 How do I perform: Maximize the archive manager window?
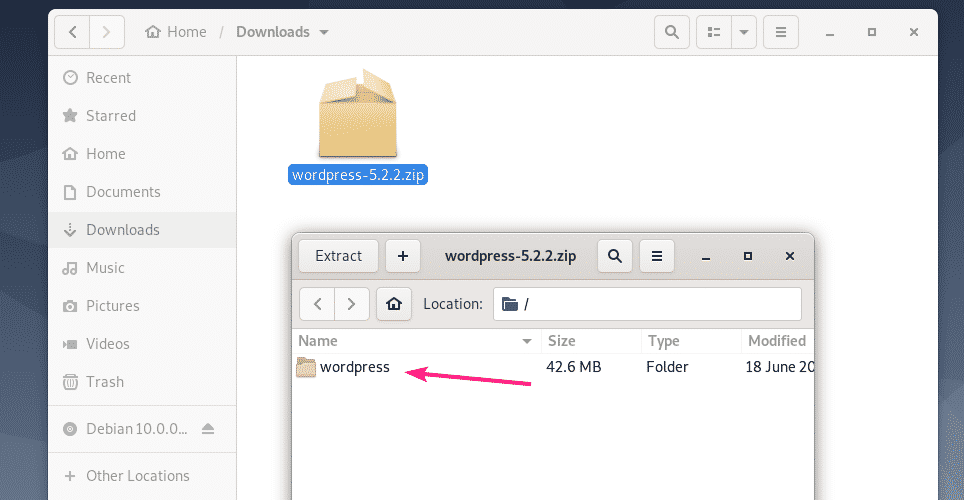(748, 256)
